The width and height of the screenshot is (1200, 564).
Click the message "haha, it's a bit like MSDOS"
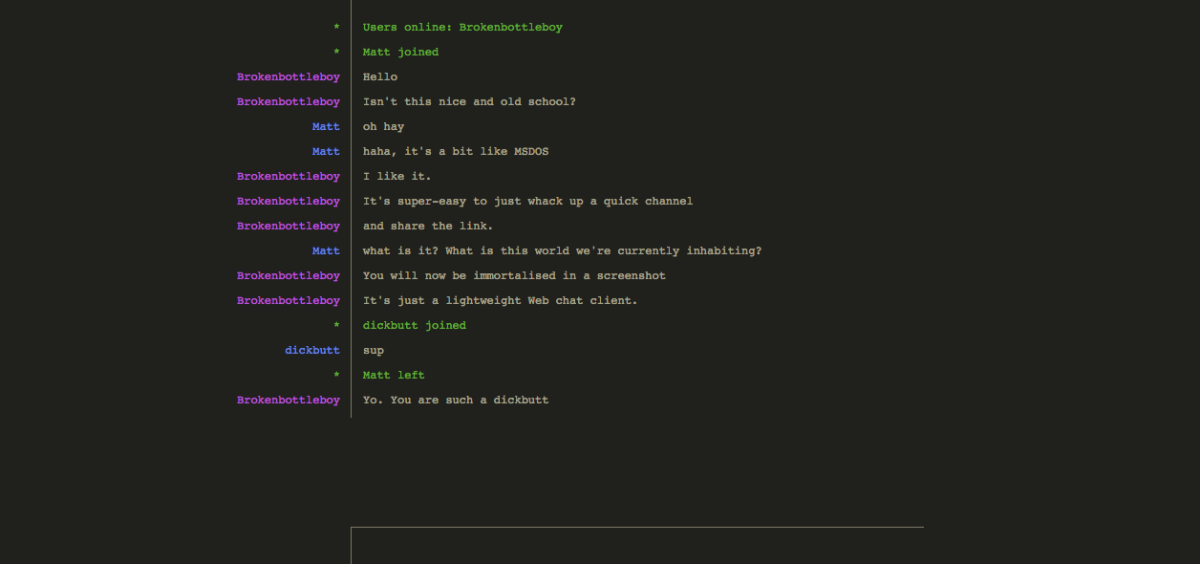click(x=455, y=152)
